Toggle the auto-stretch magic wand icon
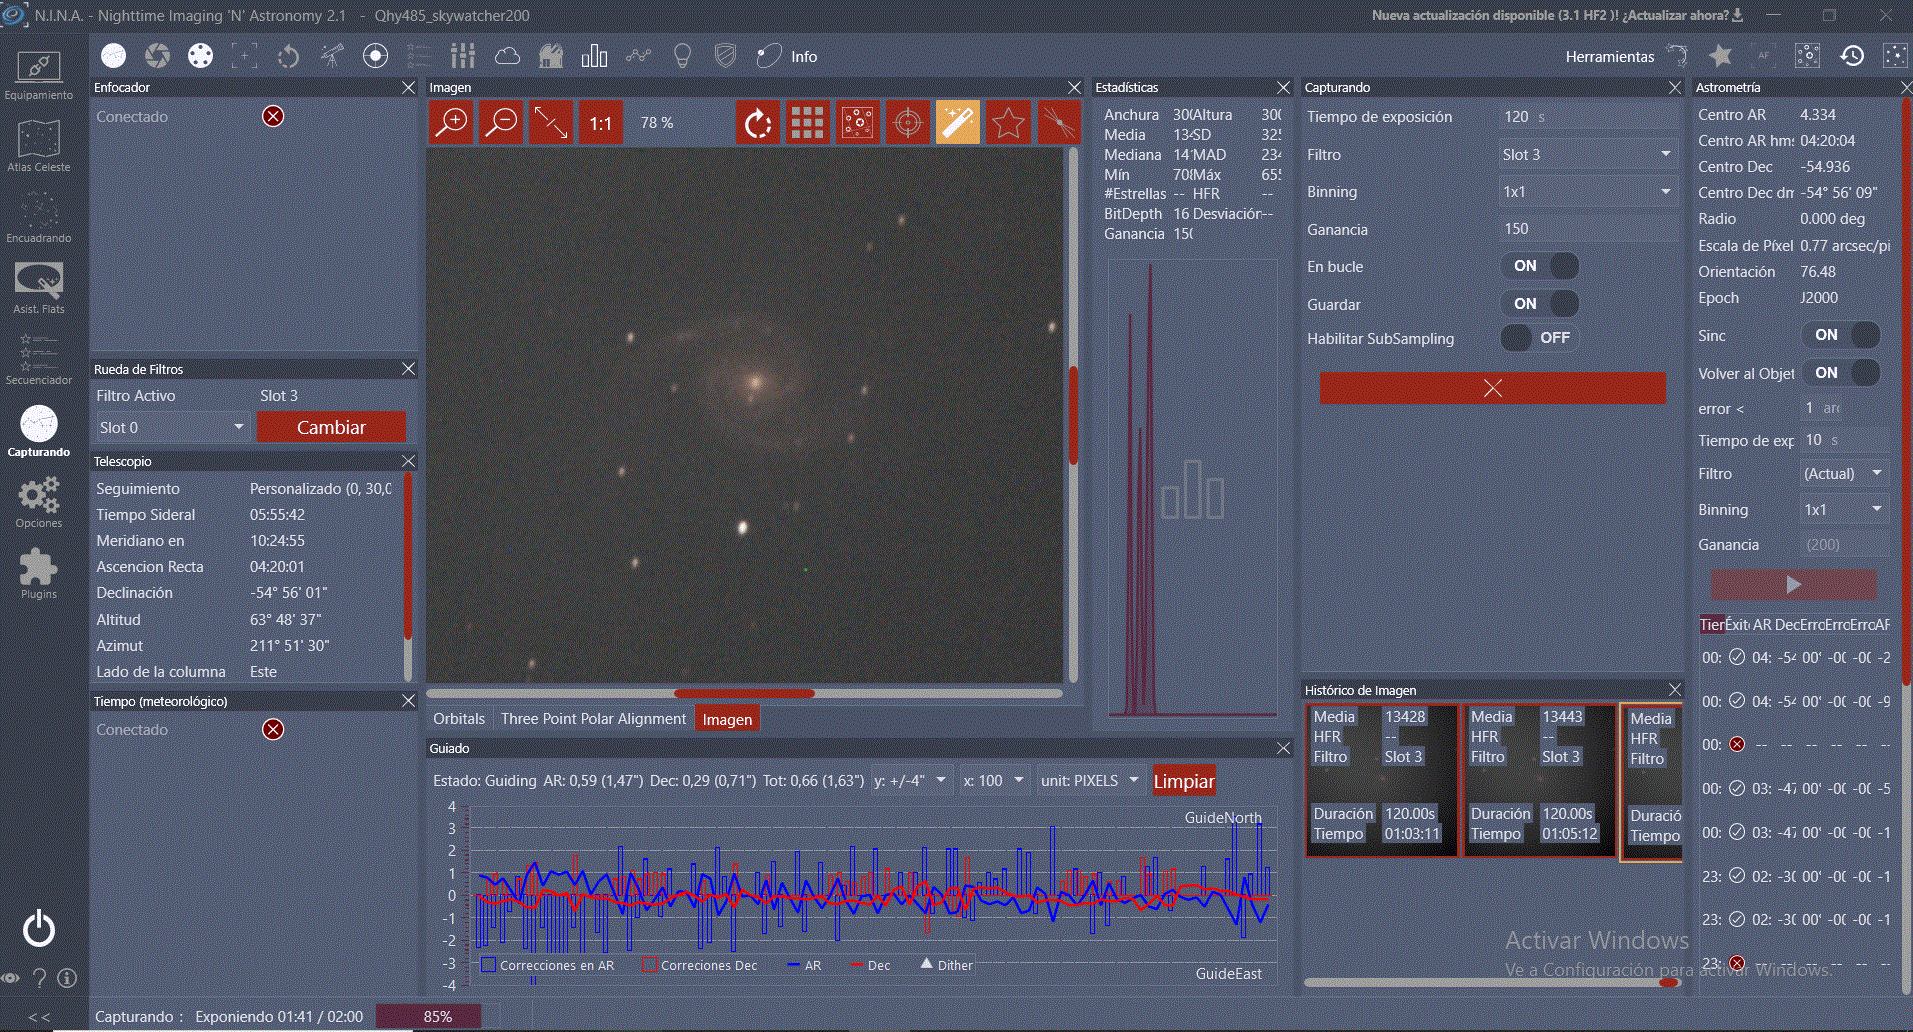This screenshot has width=1913, height=1032. (x=957, y=123)
